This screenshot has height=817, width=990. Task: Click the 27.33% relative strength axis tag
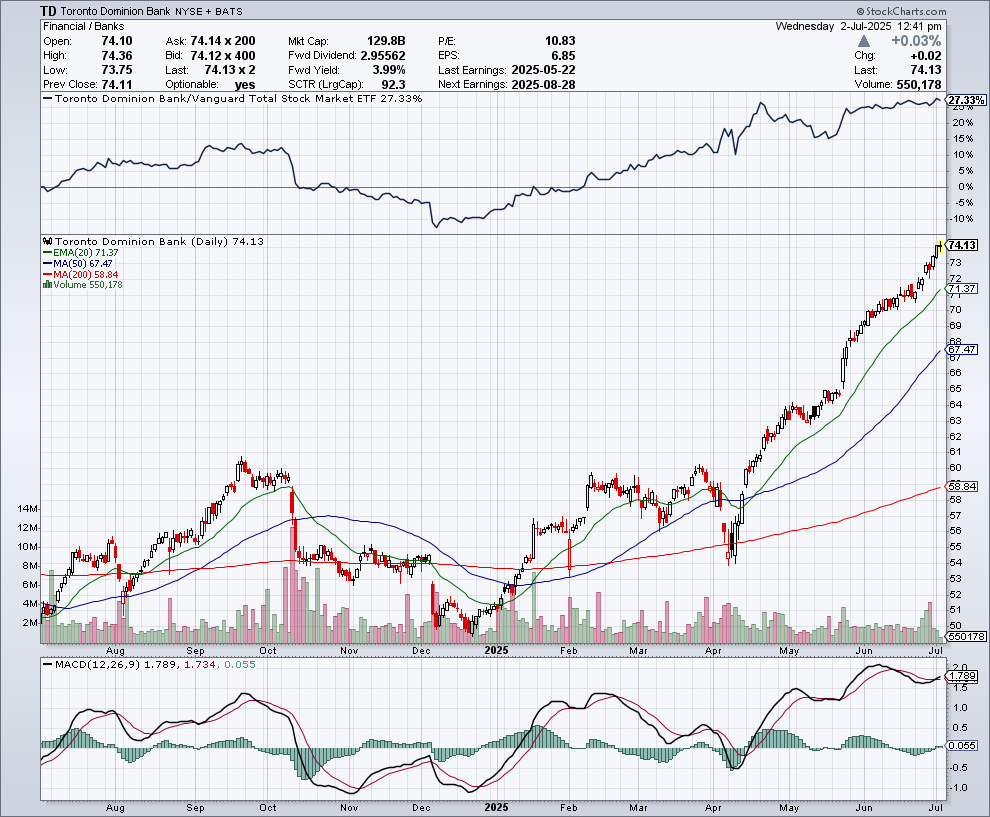(966, 100)
